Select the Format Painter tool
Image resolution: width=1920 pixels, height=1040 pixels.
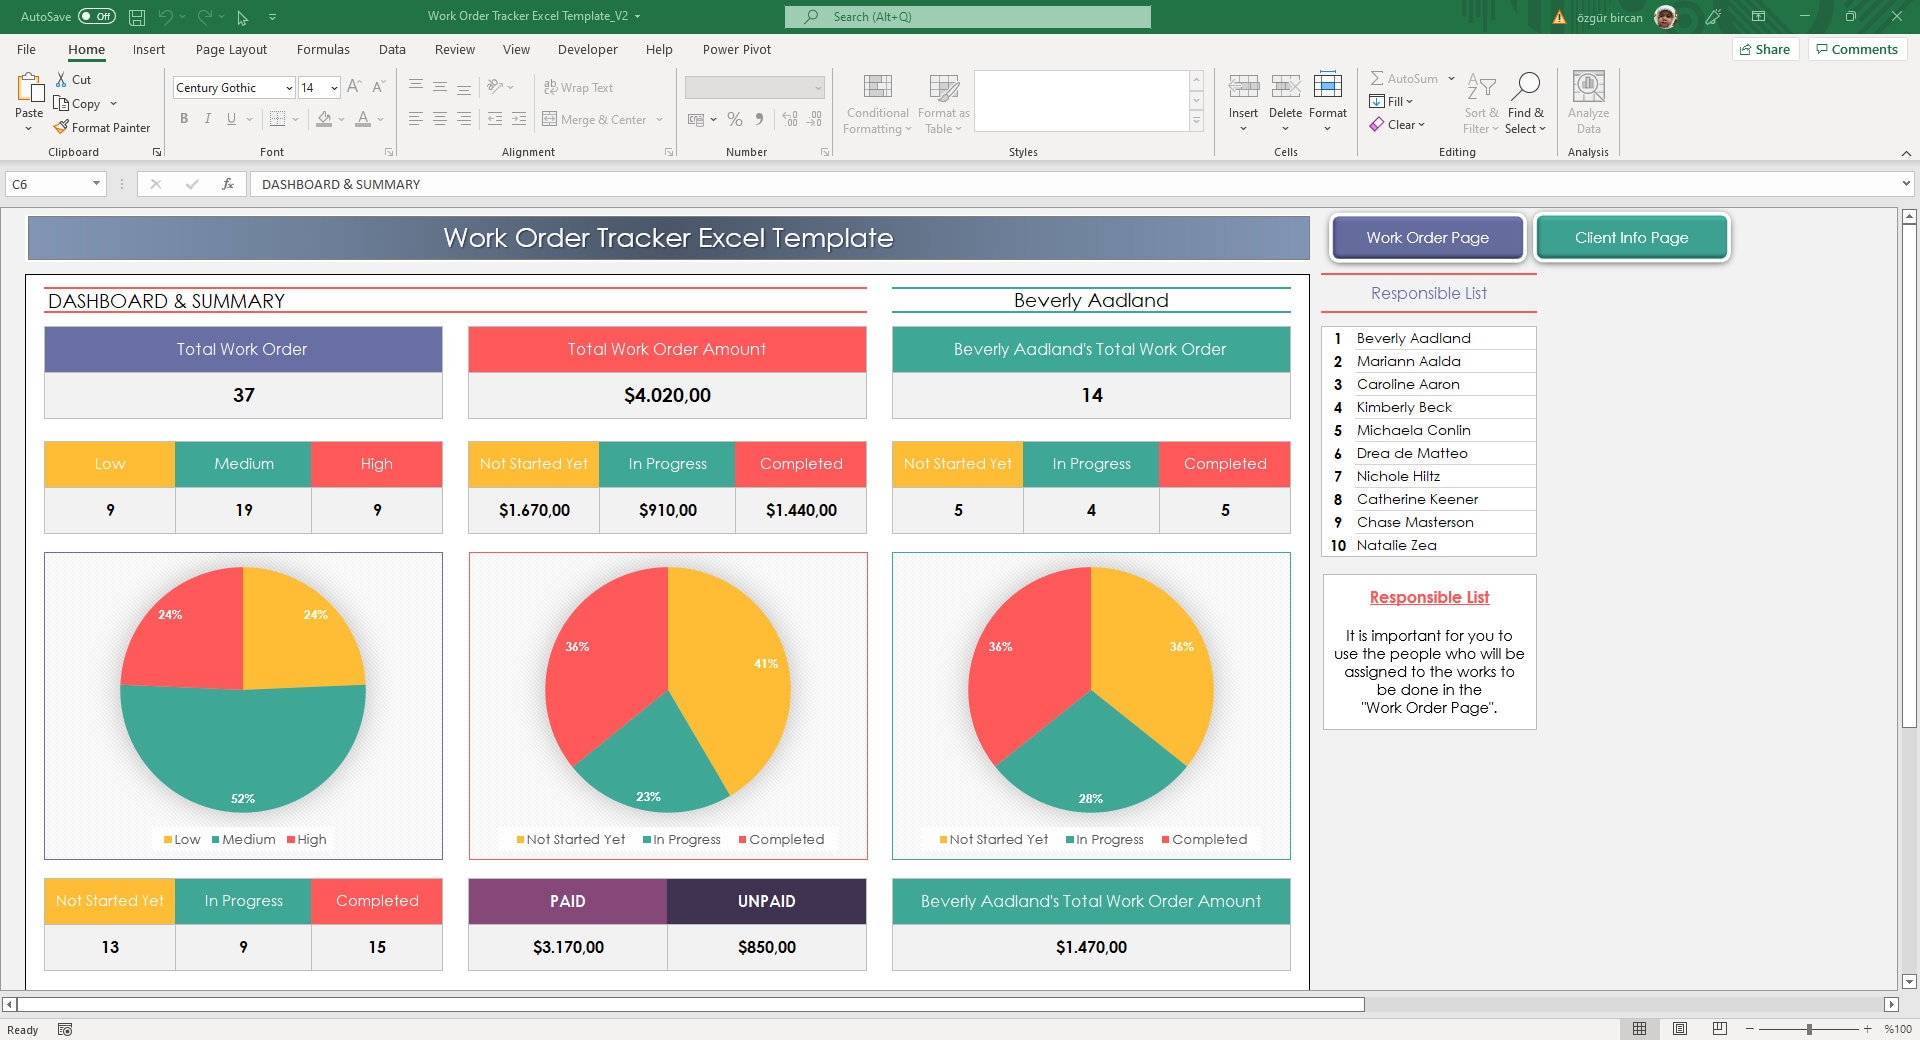(x=103, y=127)
